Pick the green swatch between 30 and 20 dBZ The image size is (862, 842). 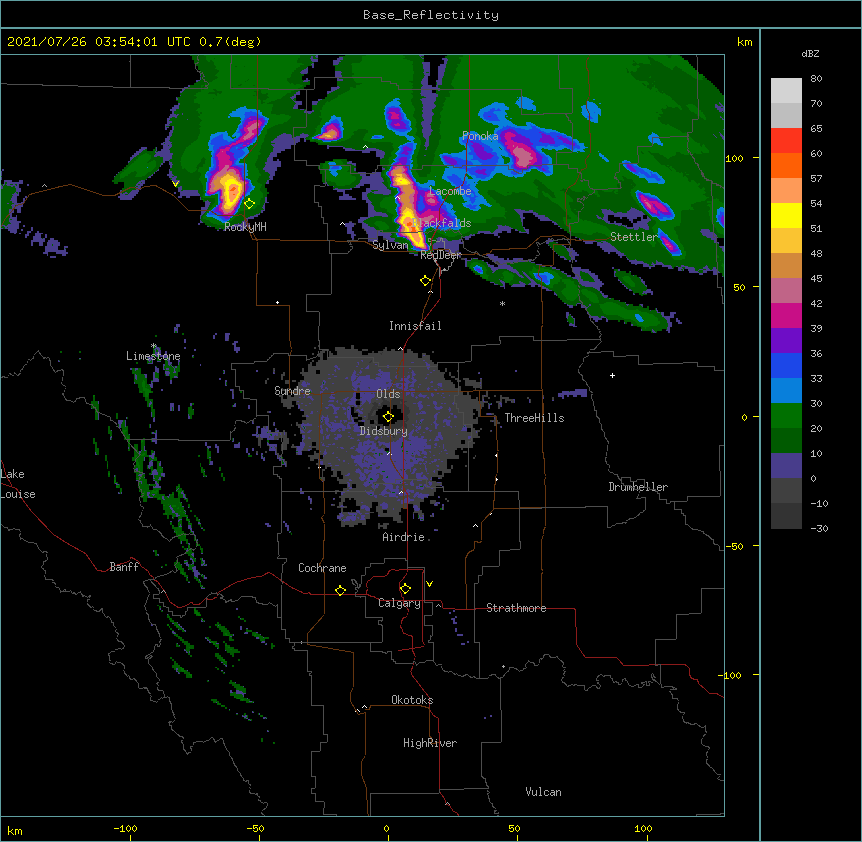[x=786, y=416]
